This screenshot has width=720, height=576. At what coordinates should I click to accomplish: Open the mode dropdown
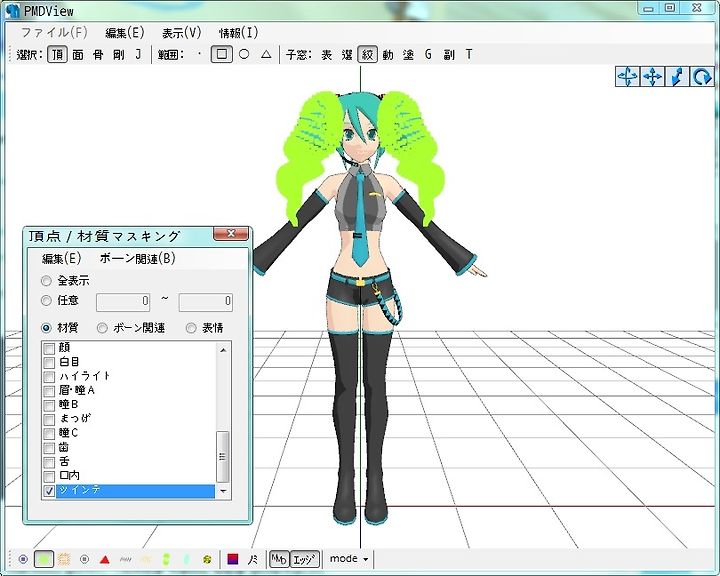click(x=349, y=559)
